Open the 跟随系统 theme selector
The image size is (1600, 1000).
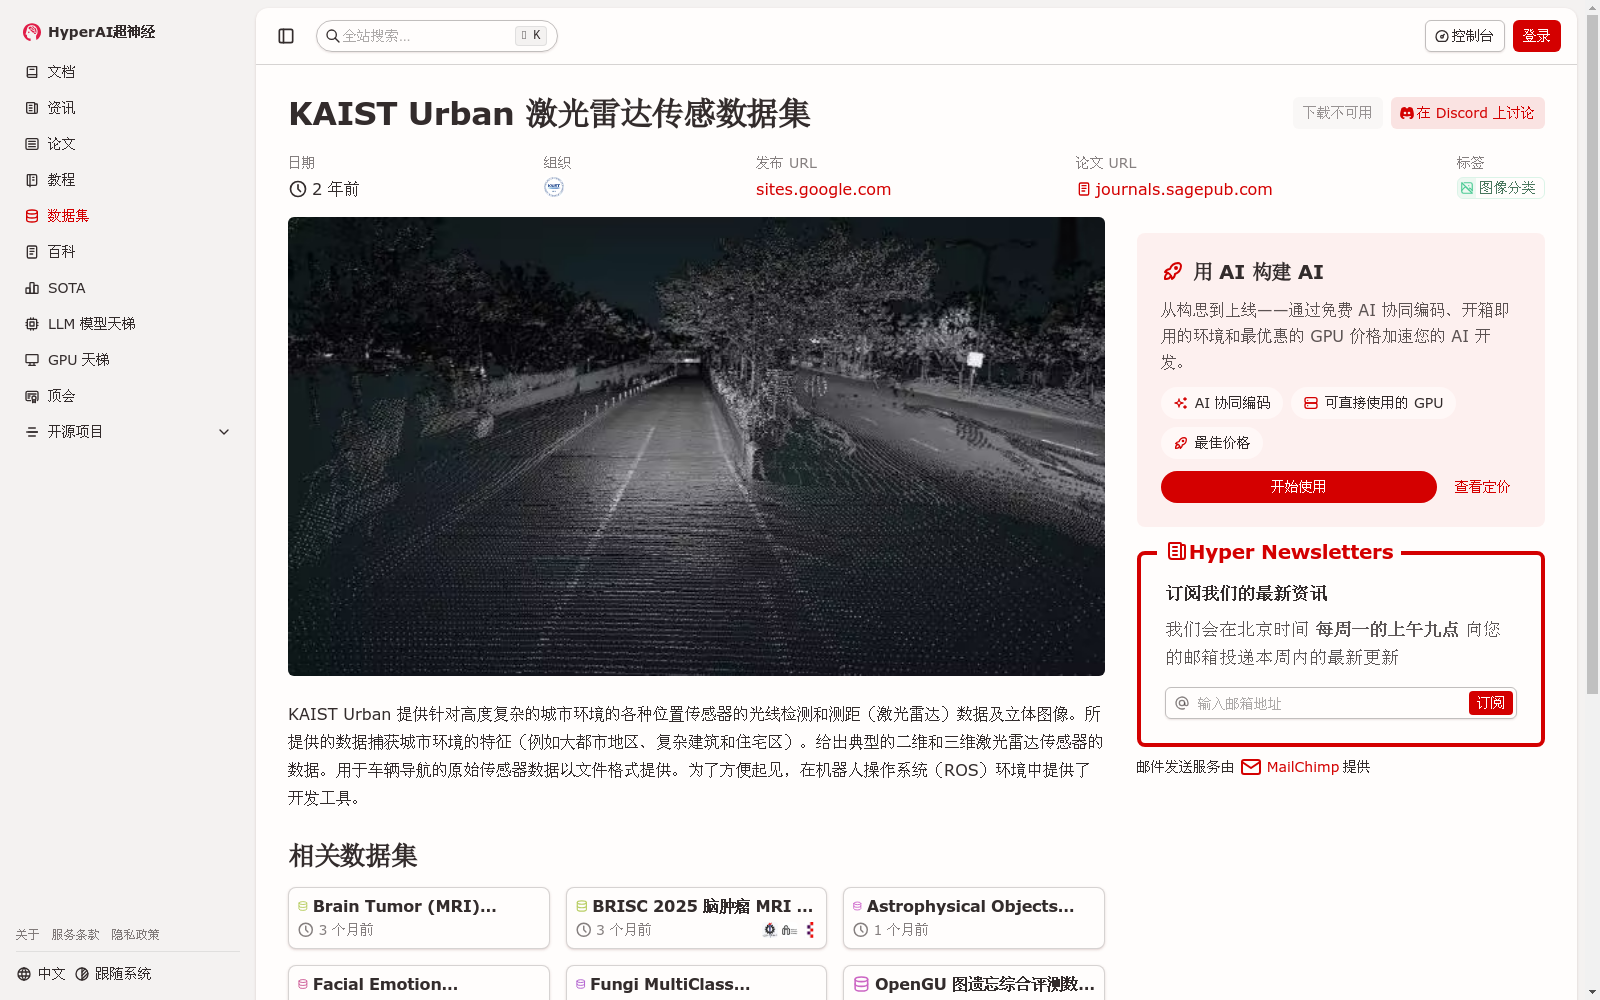pyautogui.click(x=113, y=974)
